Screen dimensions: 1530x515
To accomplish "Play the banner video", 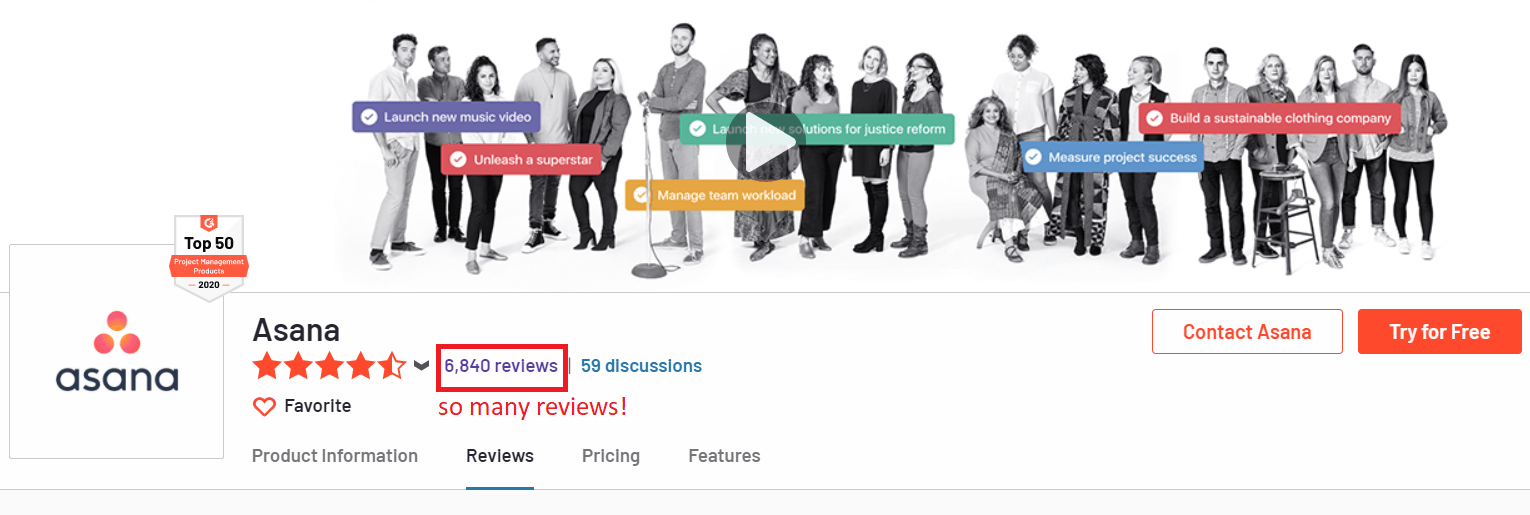I will click(x=761, y=143).
